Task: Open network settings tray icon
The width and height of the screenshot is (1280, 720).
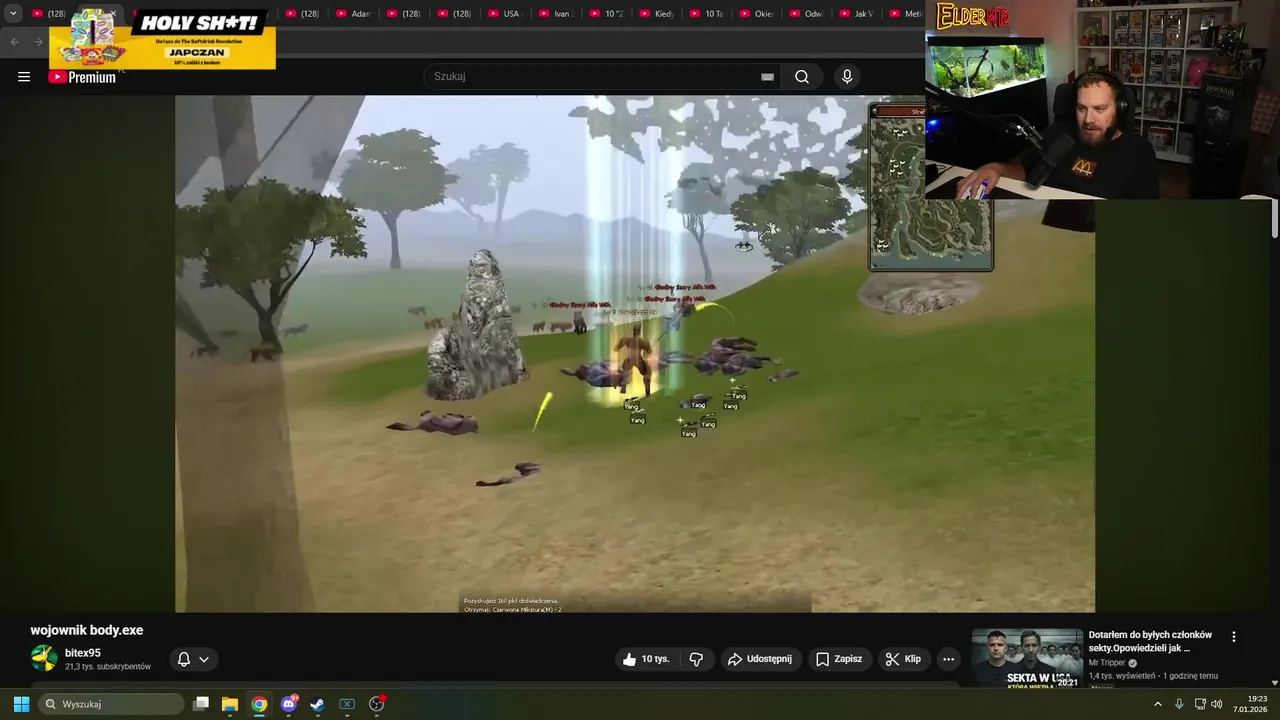Action: [x=1200, y=704]
